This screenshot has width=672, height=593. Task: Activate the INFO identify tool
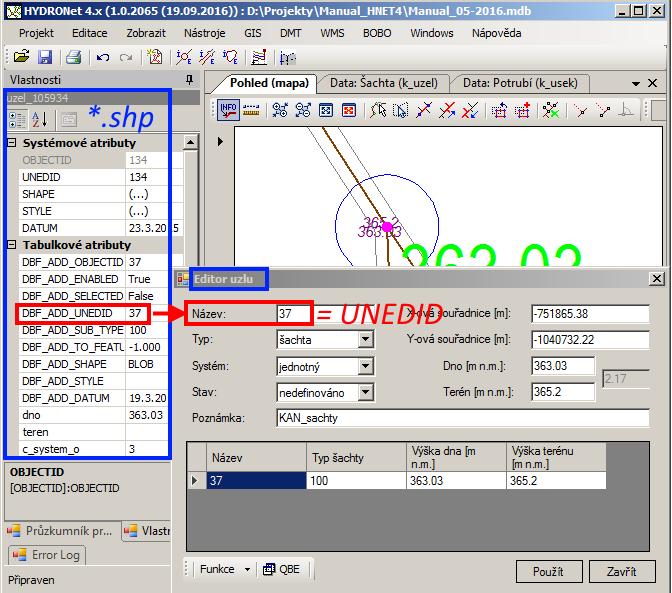coord(228,110)
